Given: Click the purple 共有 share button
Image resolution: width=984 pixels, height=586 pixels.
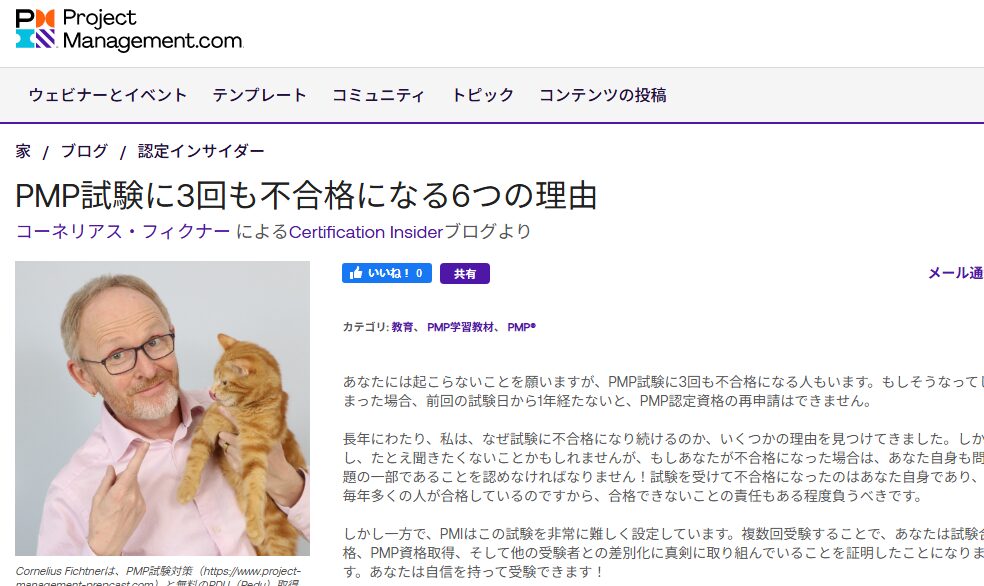Looking at the screenshot, I should (x=465, y=274).
